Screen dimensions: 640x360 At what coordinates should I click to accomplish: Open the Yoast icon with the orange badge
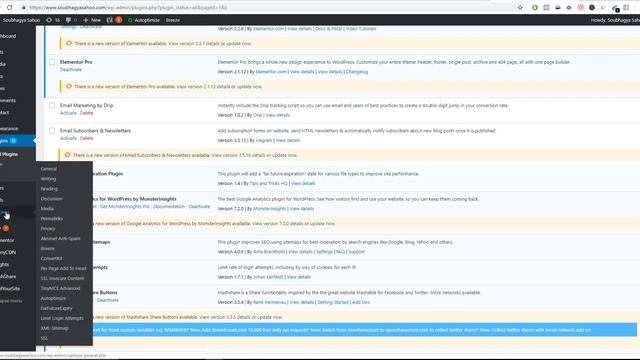114,20
